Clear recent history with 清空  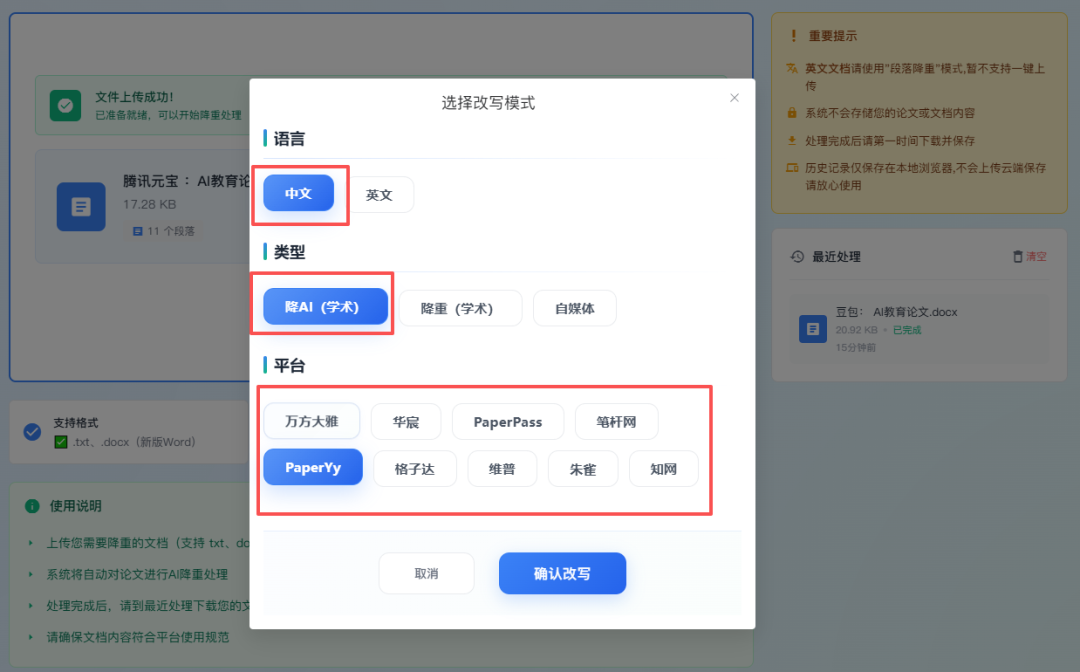[x=1030, y=257]
